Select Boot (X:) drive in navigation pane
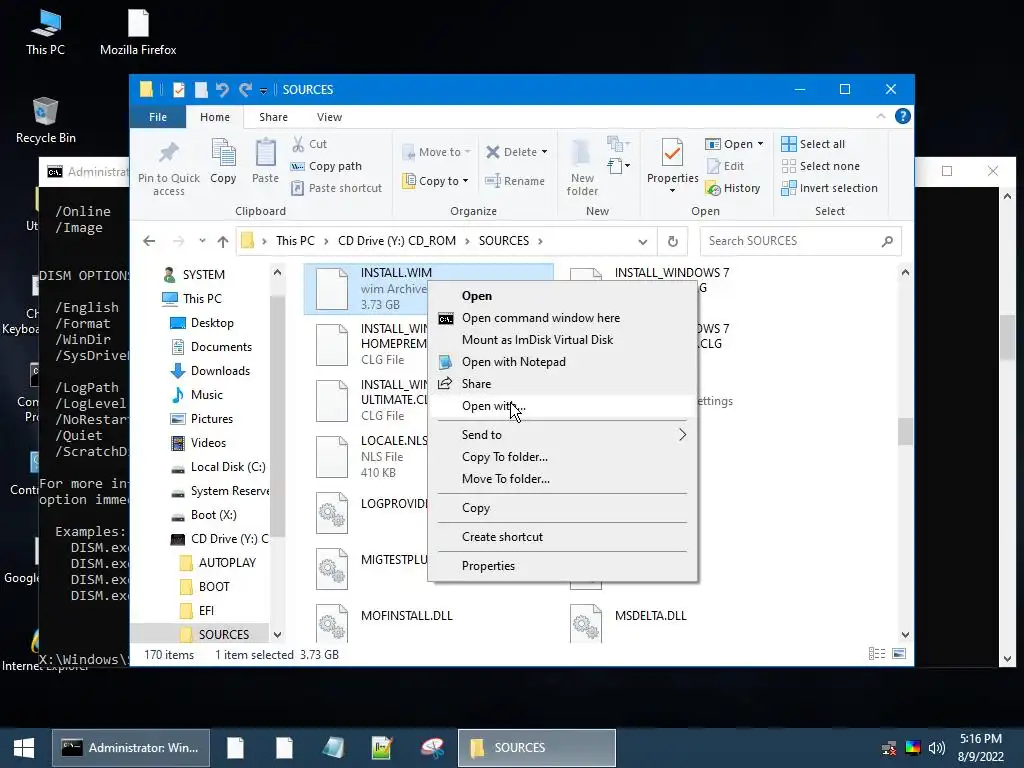This screenshot has height=768, width=1024. (x=213, y=515)
